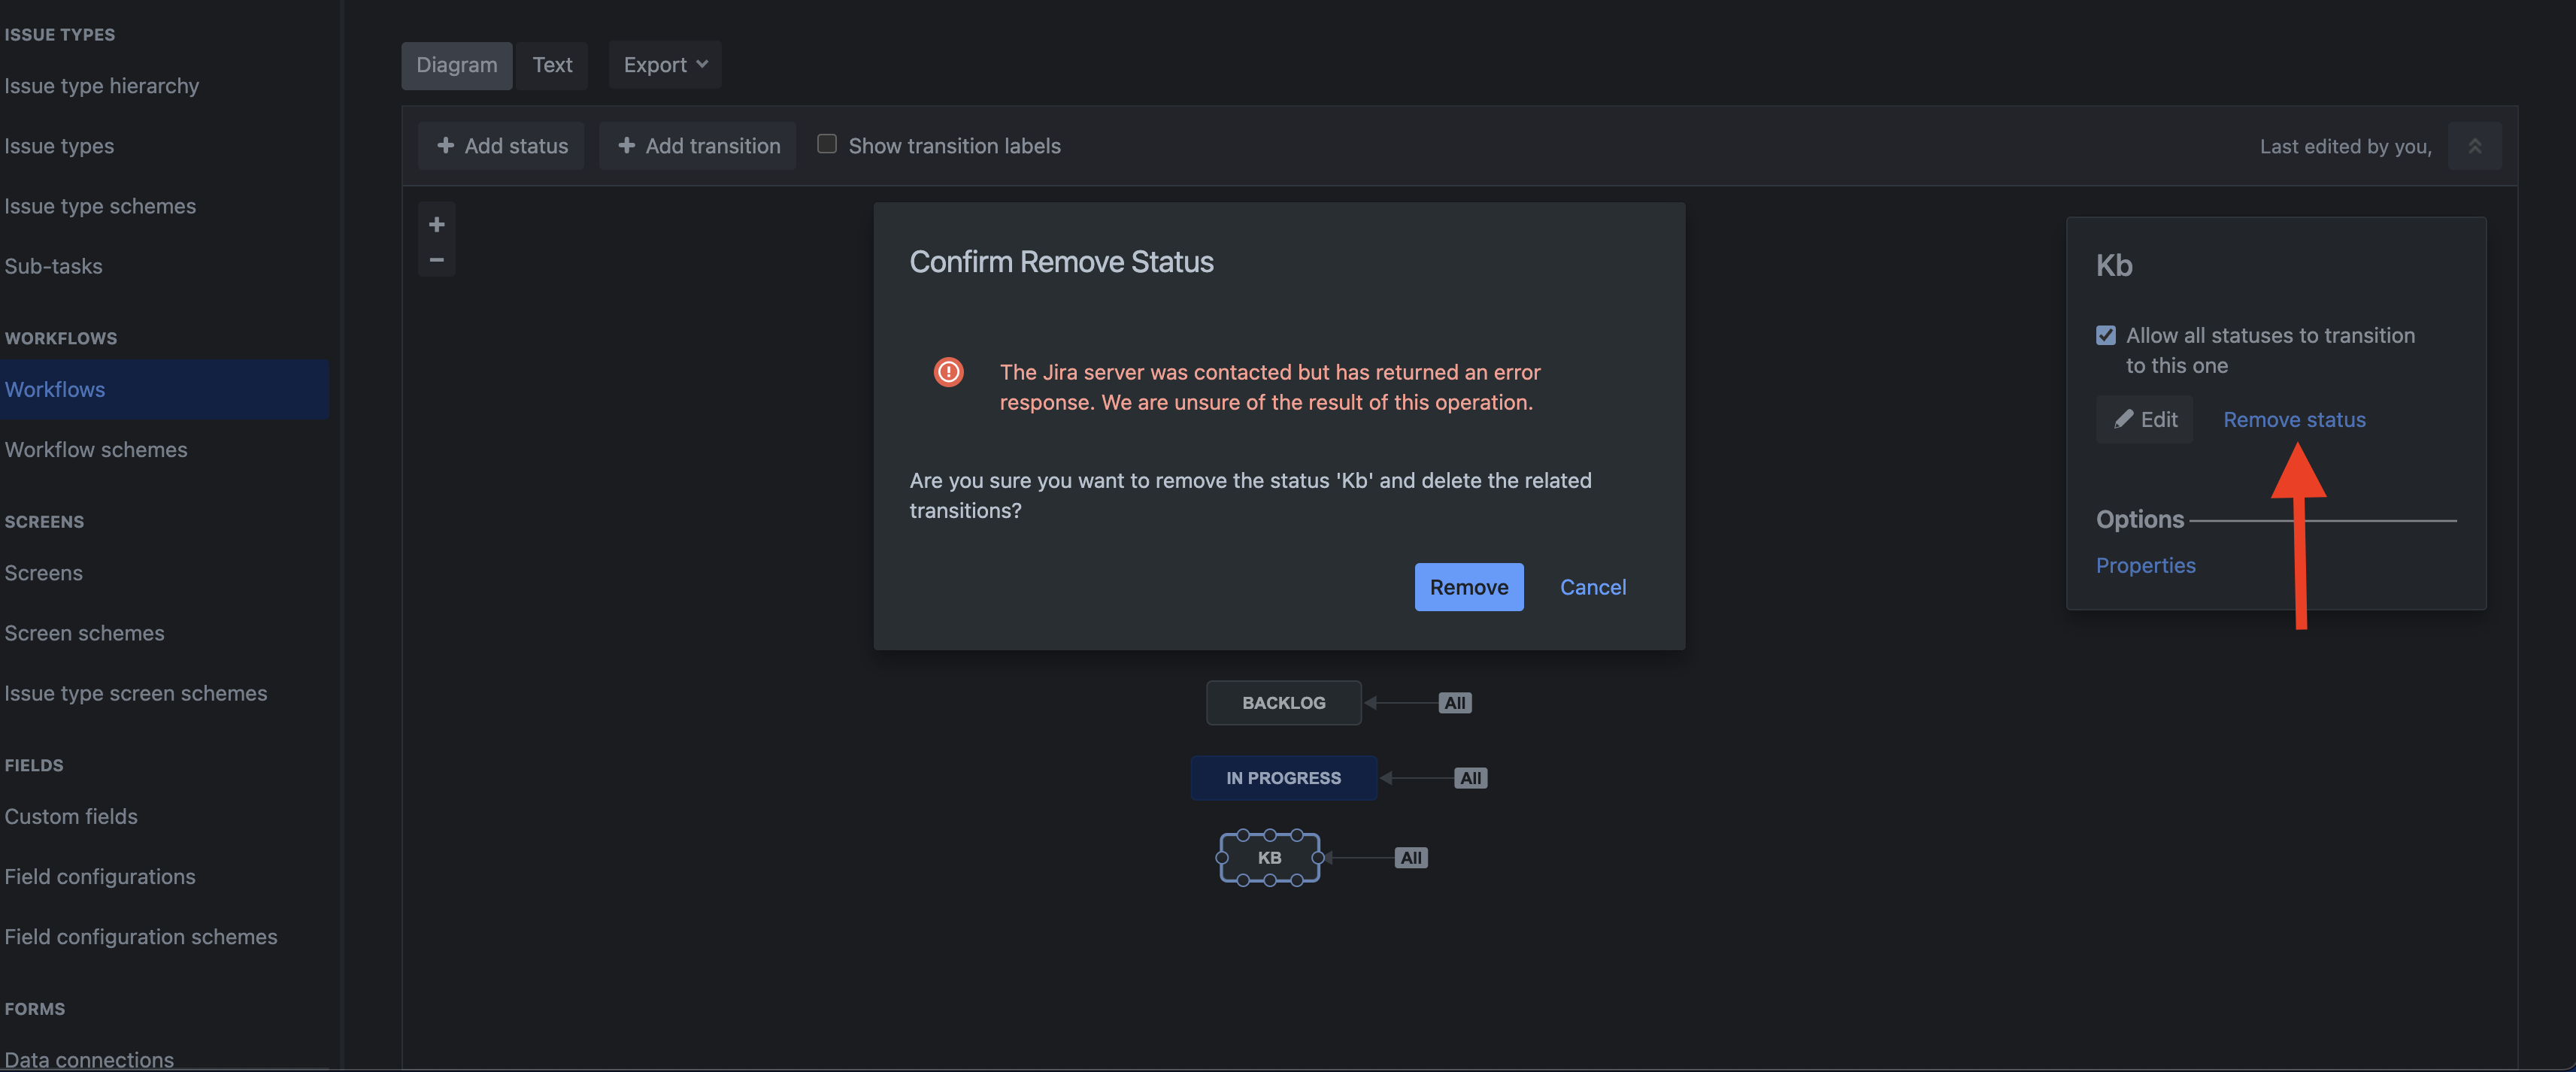Click the zoom out minus icon
The width and height of the screenshot is (2576, 1072).
coord(437,259)
